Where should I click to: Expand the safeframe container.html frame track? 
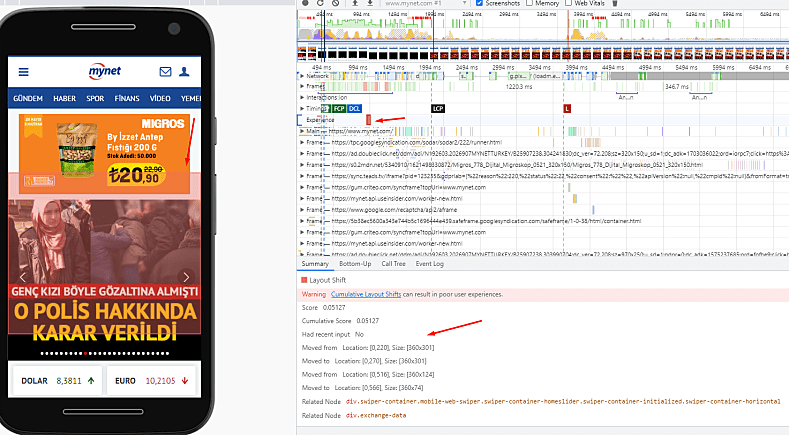tap(302, 221)
